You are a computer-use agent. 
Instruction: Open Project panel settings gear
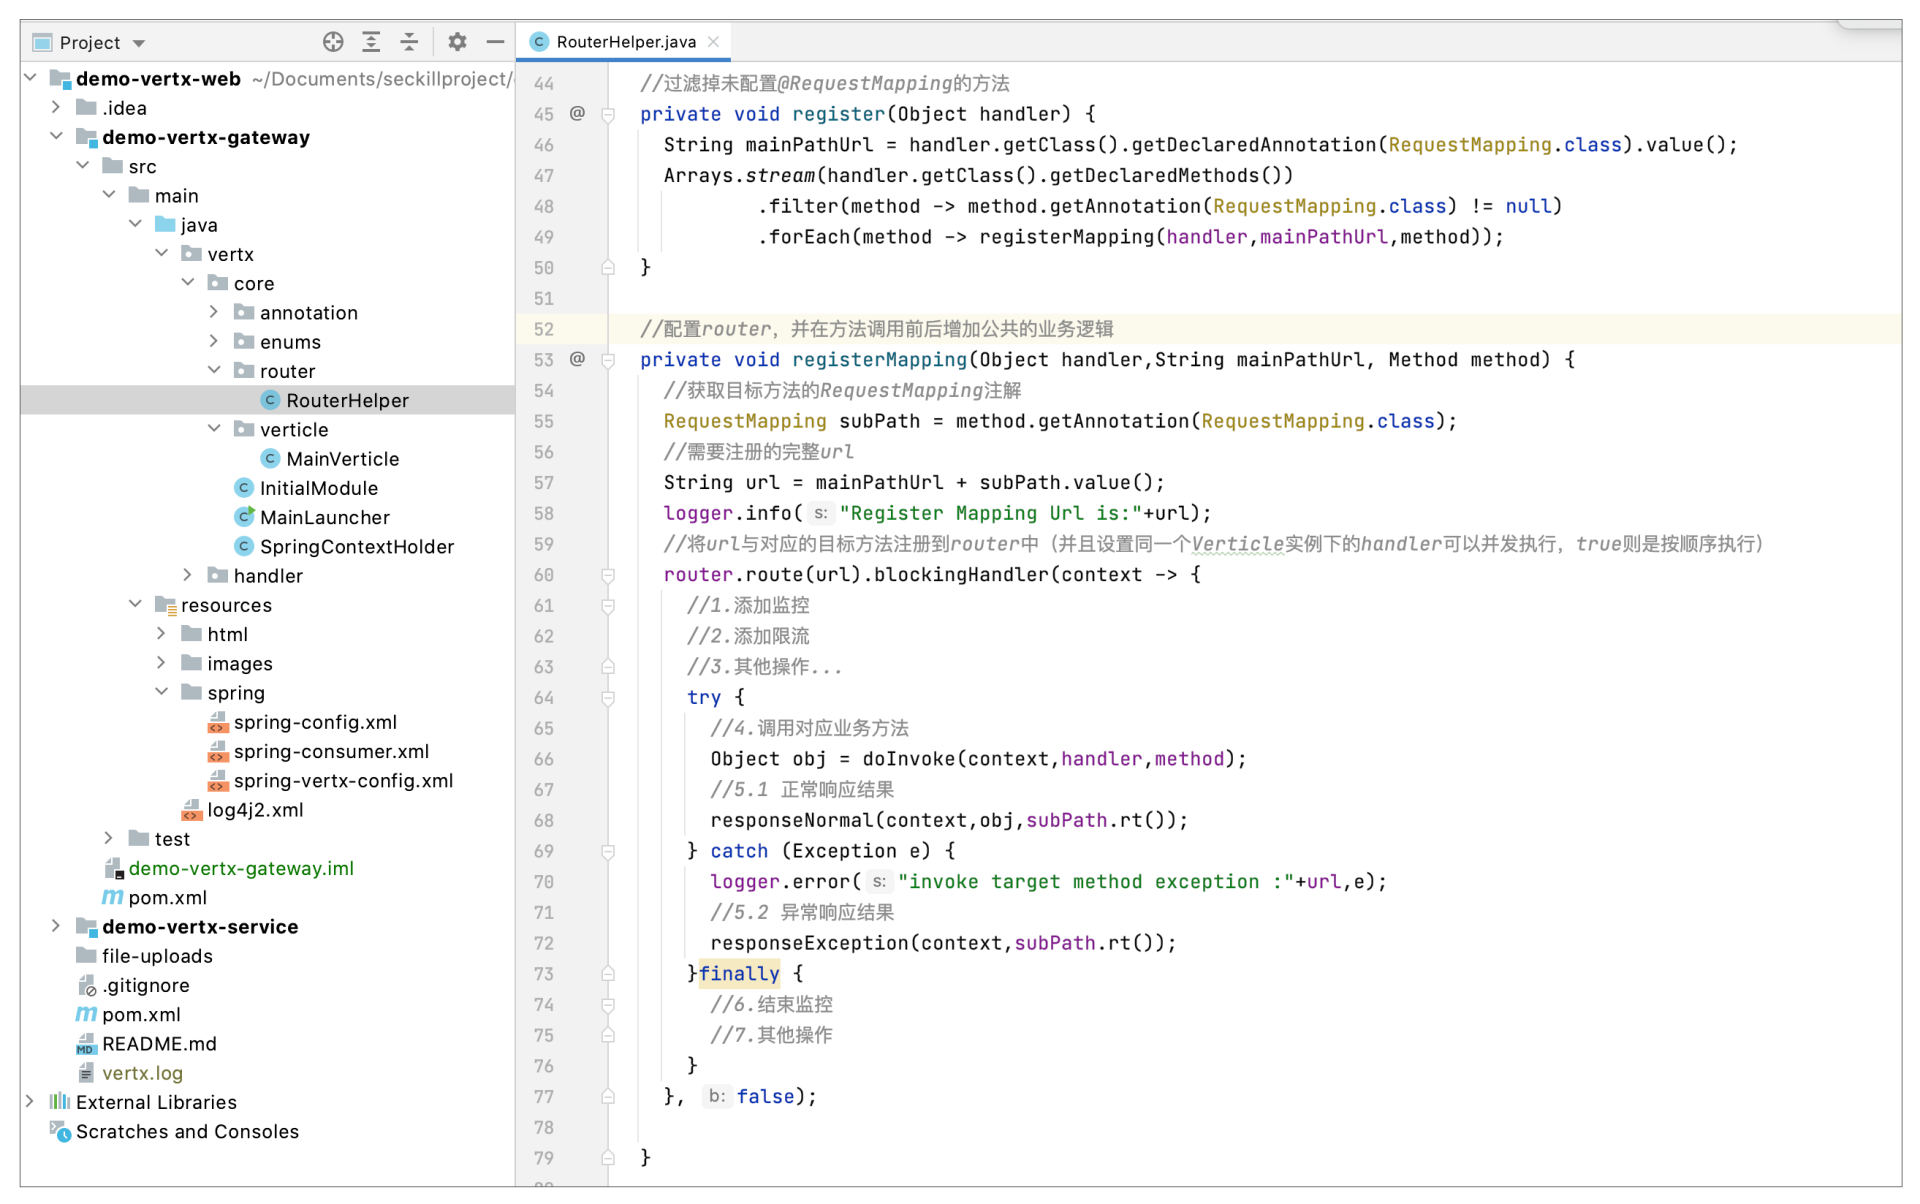pos(457,42)
